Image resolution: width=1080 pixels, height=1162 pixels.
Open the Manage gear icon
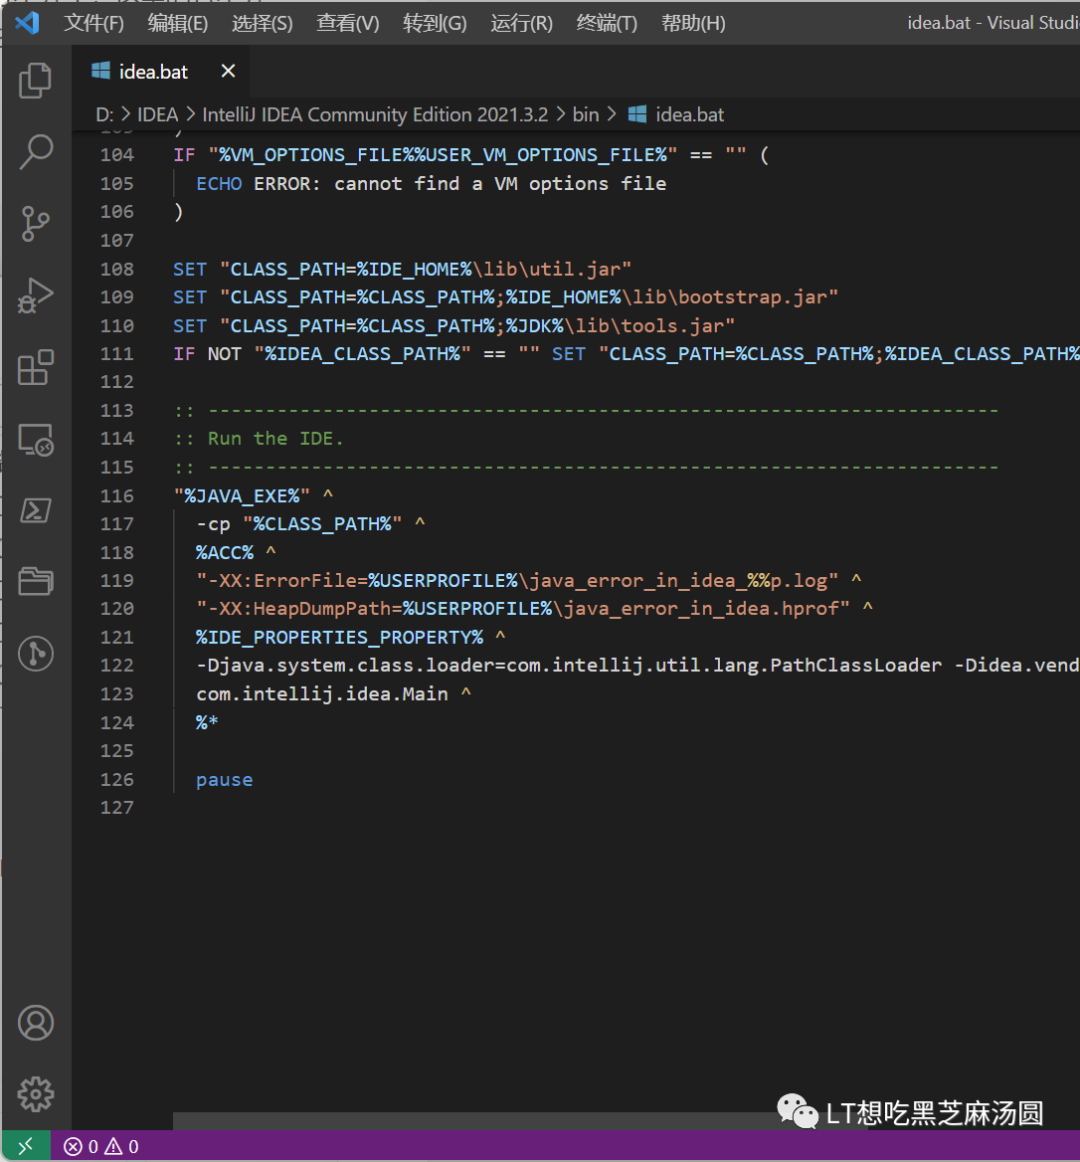[36, 1094]
